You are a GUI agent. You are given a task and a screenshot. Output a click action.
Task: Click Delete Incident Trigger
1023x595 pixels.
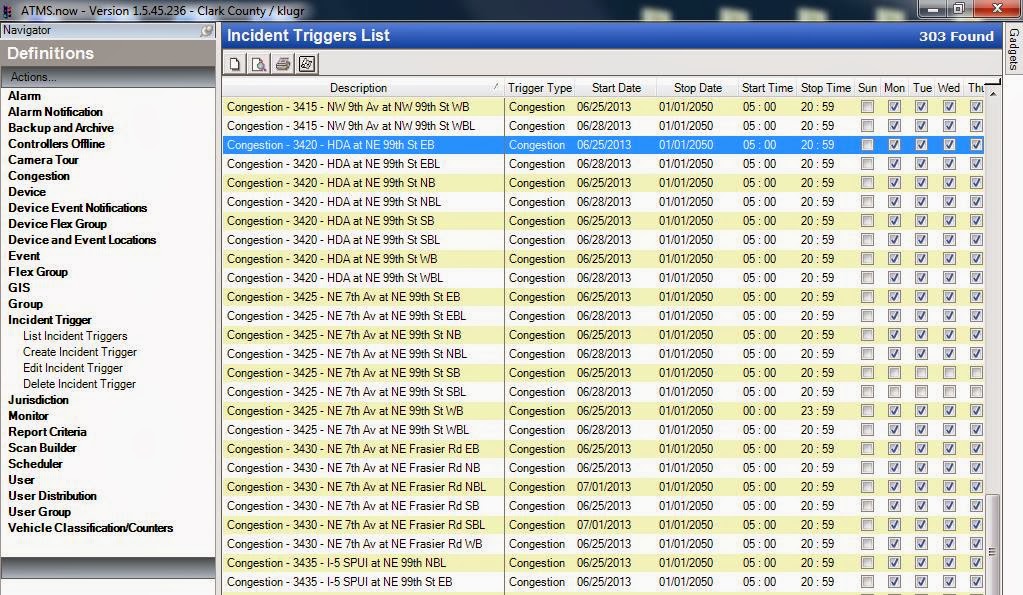(80, 384)
